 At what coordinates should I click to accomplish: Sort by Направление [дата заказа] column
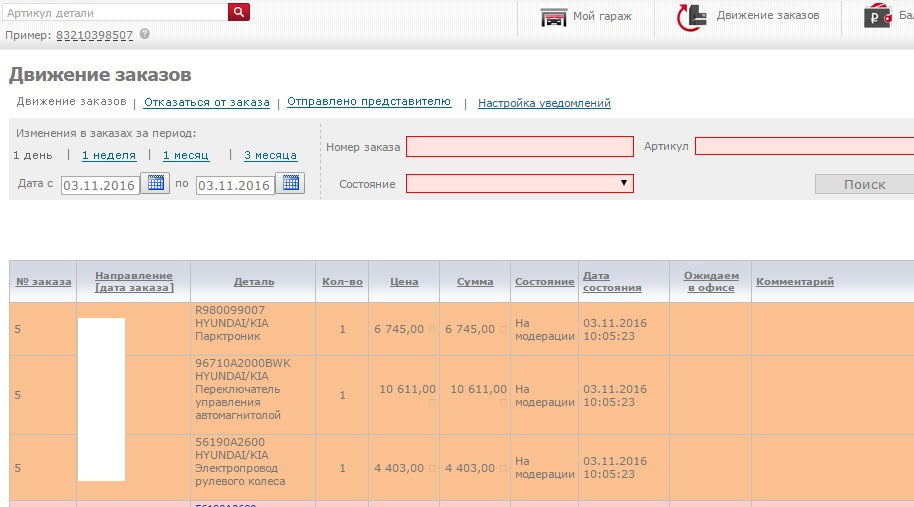click(x=134, y=281)
